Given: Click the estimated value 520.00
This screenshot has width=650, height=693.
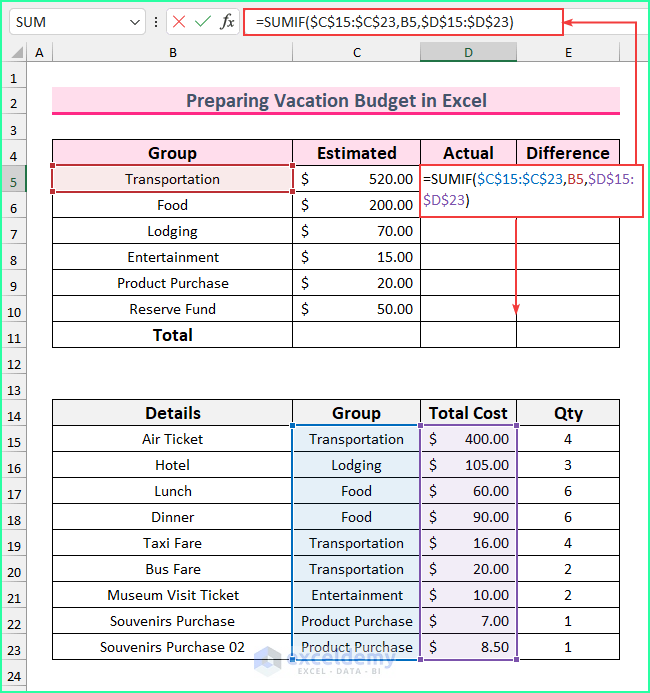Looking at the screenshot, I should tap(357, 179).
